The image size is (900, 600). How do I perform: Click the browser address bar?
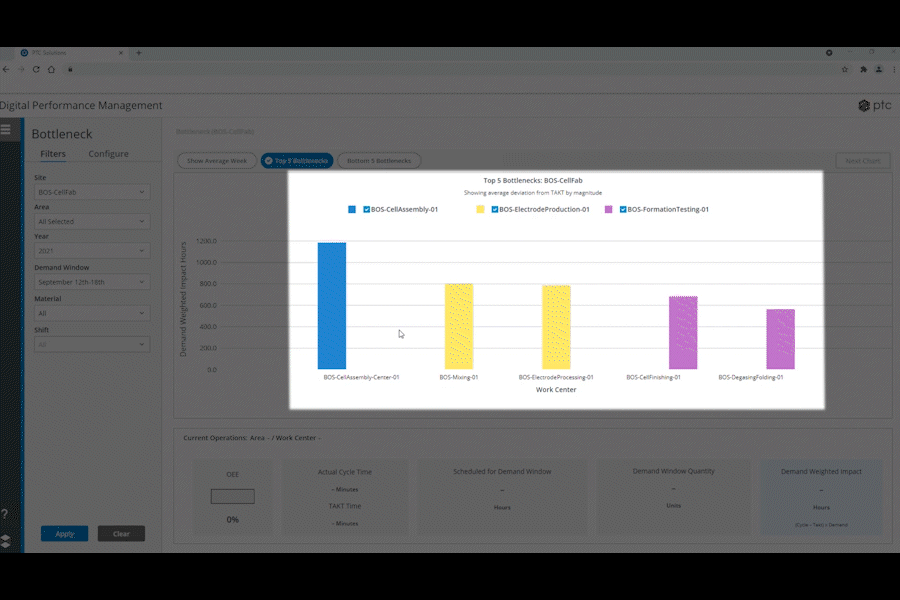tap(453, 69)
